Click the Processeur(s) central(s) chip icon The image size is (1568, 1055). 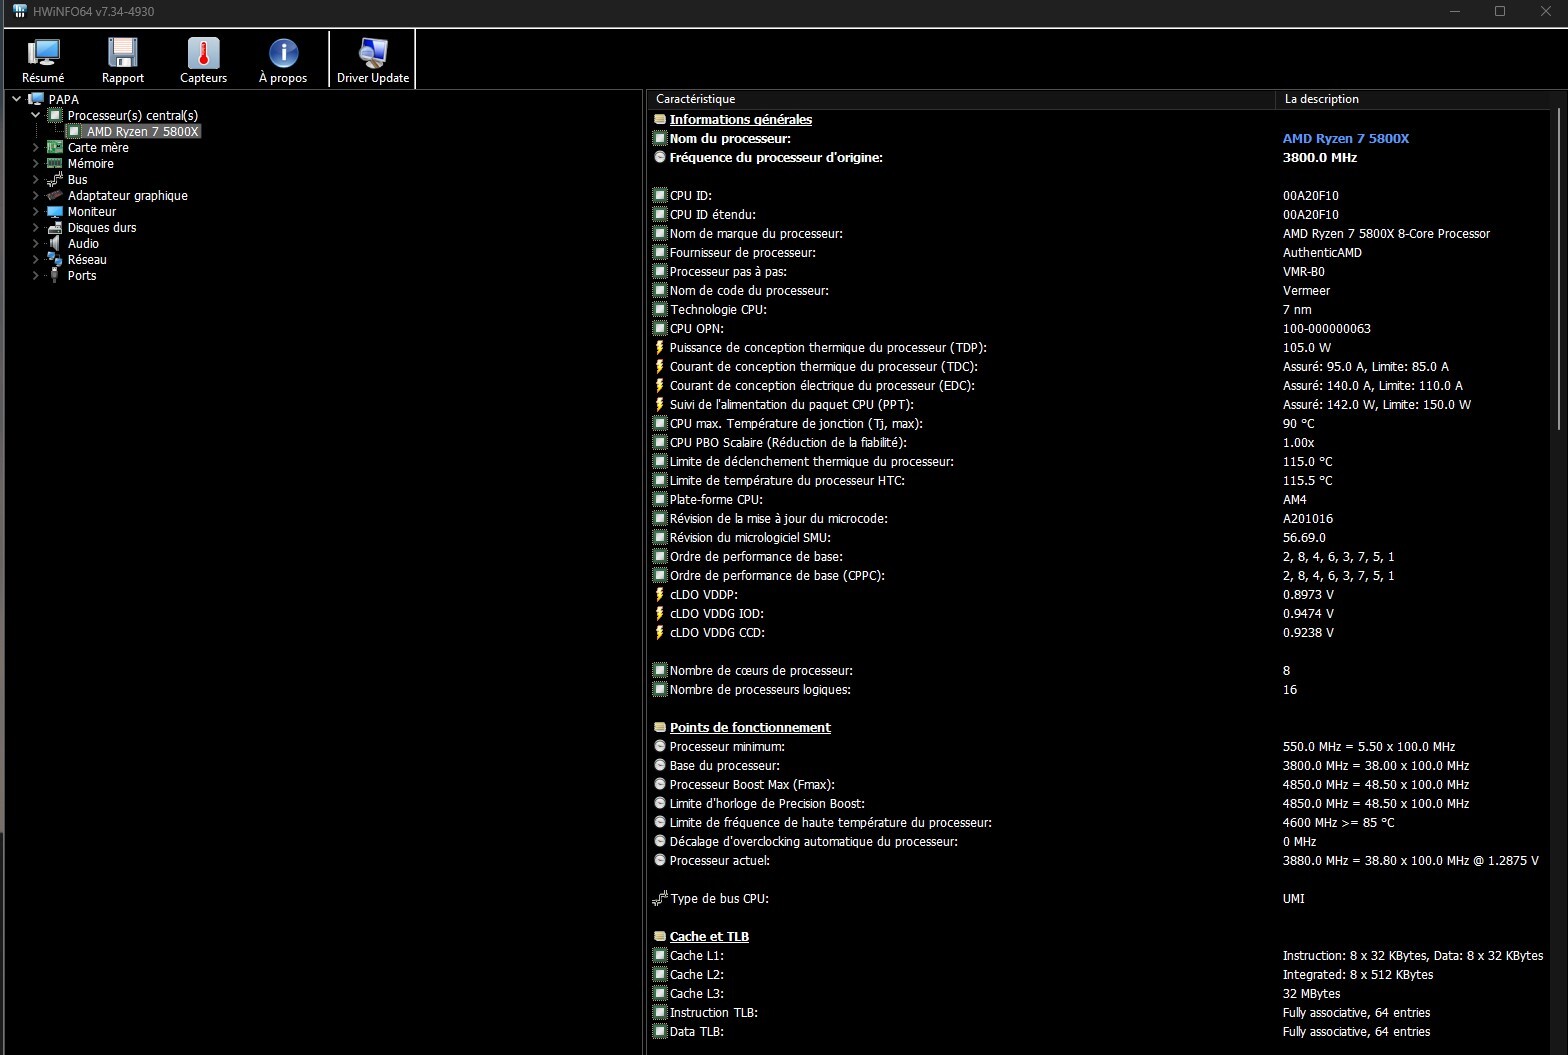coord(55,115)
